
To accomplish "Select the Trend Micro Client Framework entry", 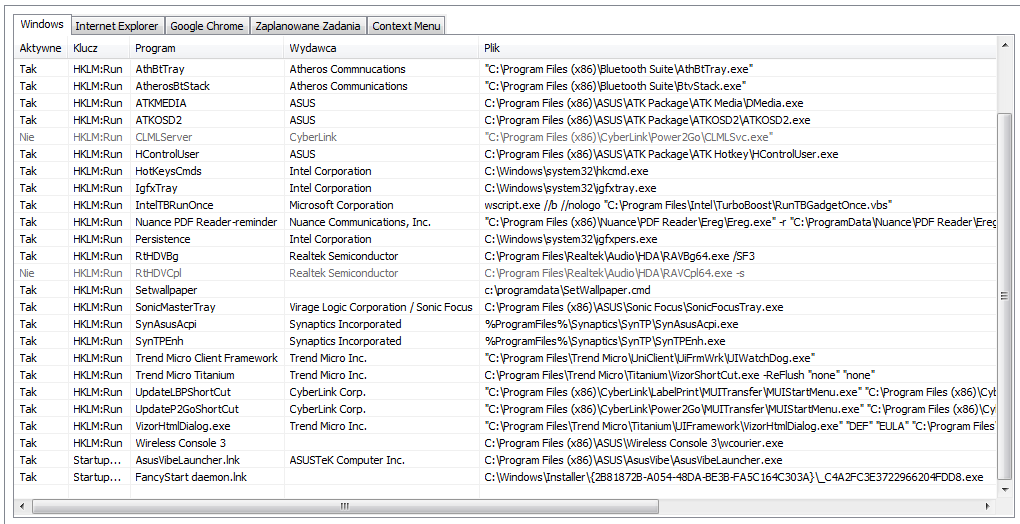I will (505, 358).
